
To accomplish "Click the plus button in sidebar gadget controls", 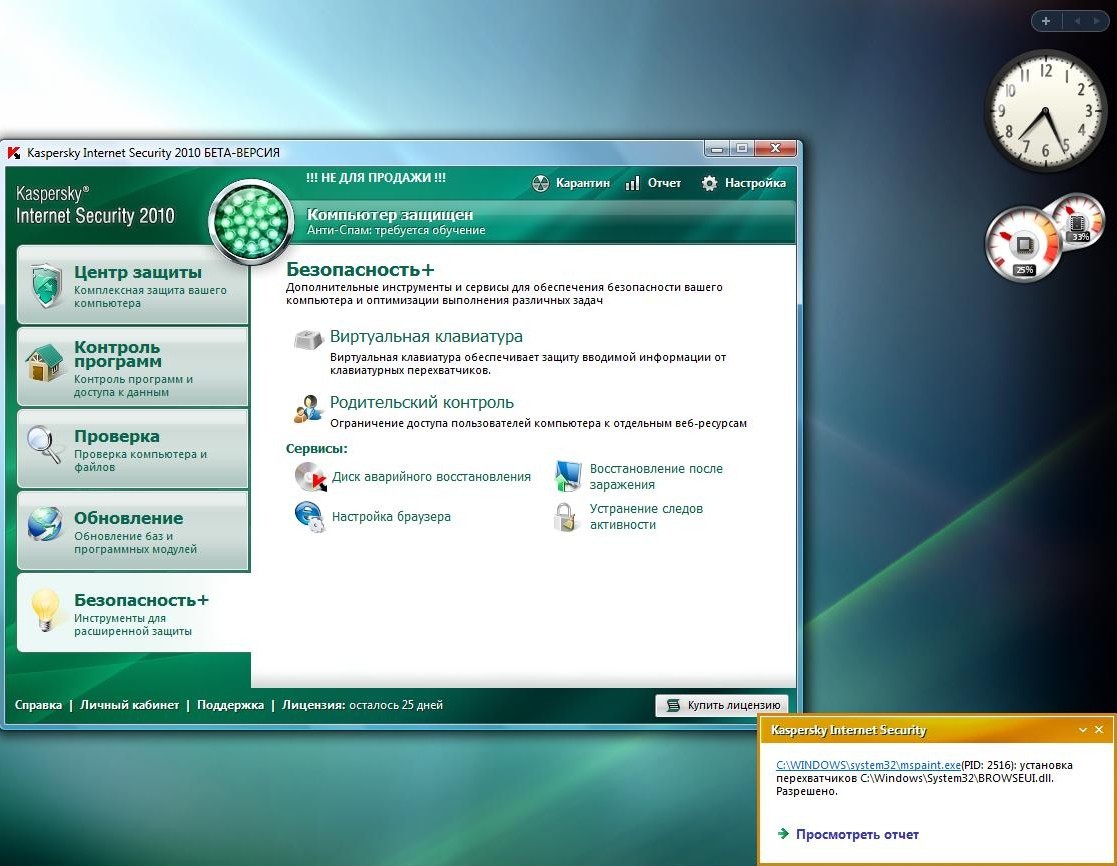I will pyautogui.click(x=1046, y=21).
